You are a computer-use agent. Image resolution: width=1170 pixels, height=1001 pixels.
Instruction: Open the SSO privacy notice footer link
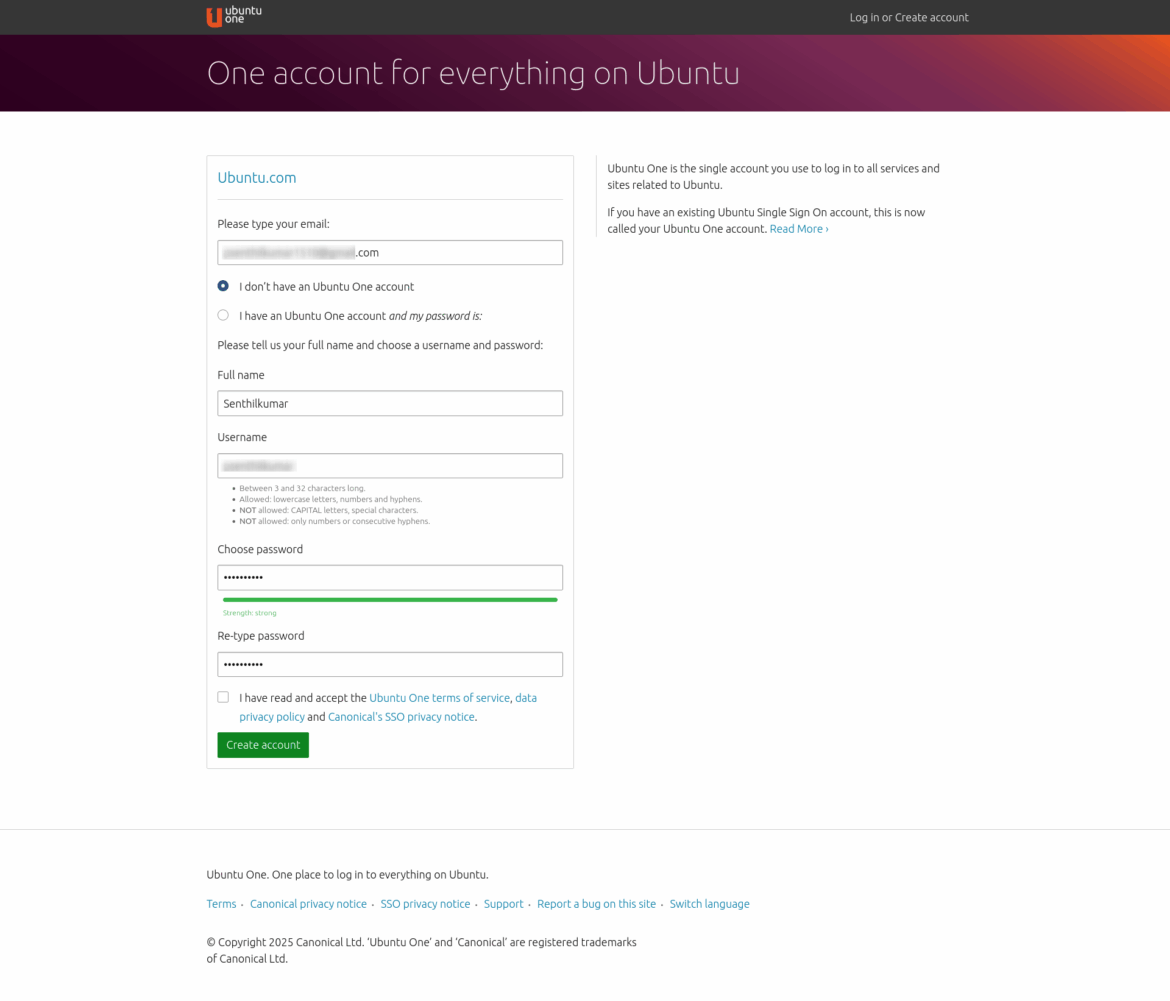[425, 903]
